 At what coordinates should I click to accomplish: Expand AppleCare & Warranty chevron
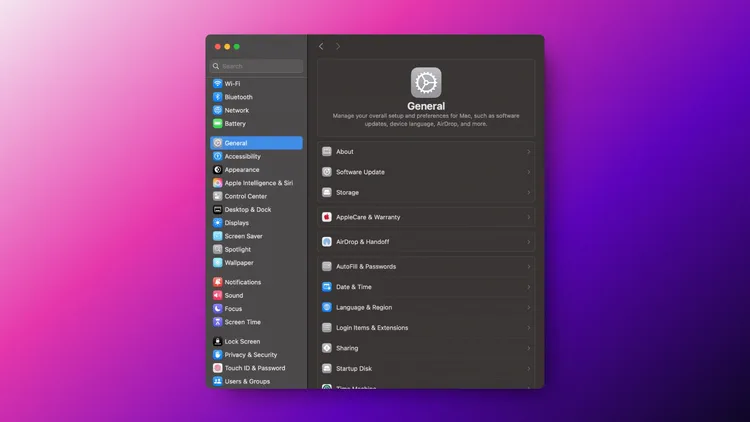529,217
